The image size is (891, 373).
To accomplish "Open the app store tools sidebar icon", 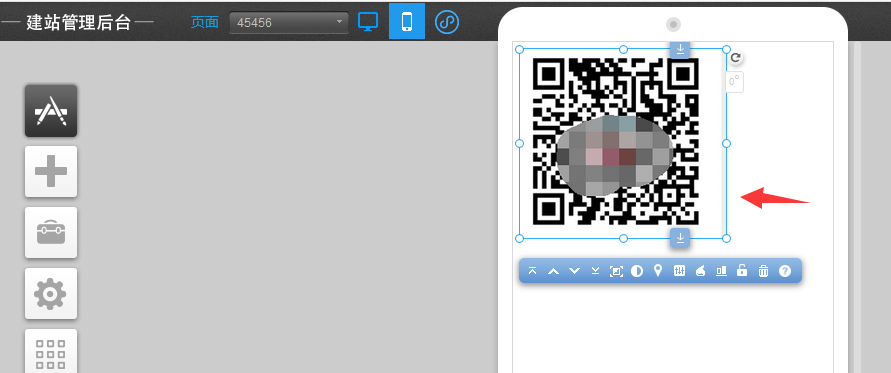I will pos(51,110).
